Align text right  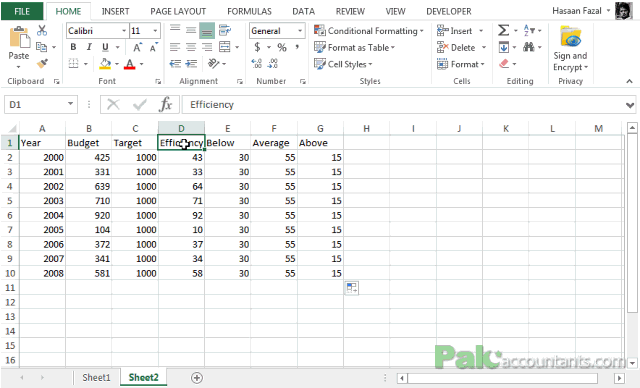[207, 47]
